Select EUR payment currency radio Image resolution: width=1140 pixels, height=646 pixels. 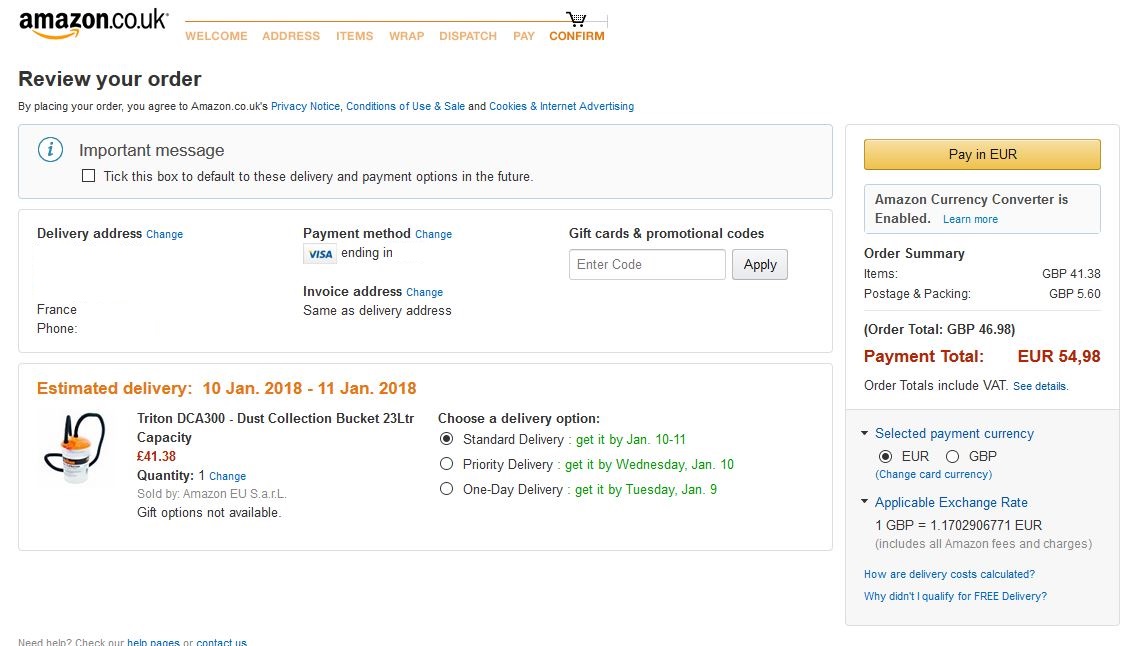pyautogui.click(x=885, y=456)
